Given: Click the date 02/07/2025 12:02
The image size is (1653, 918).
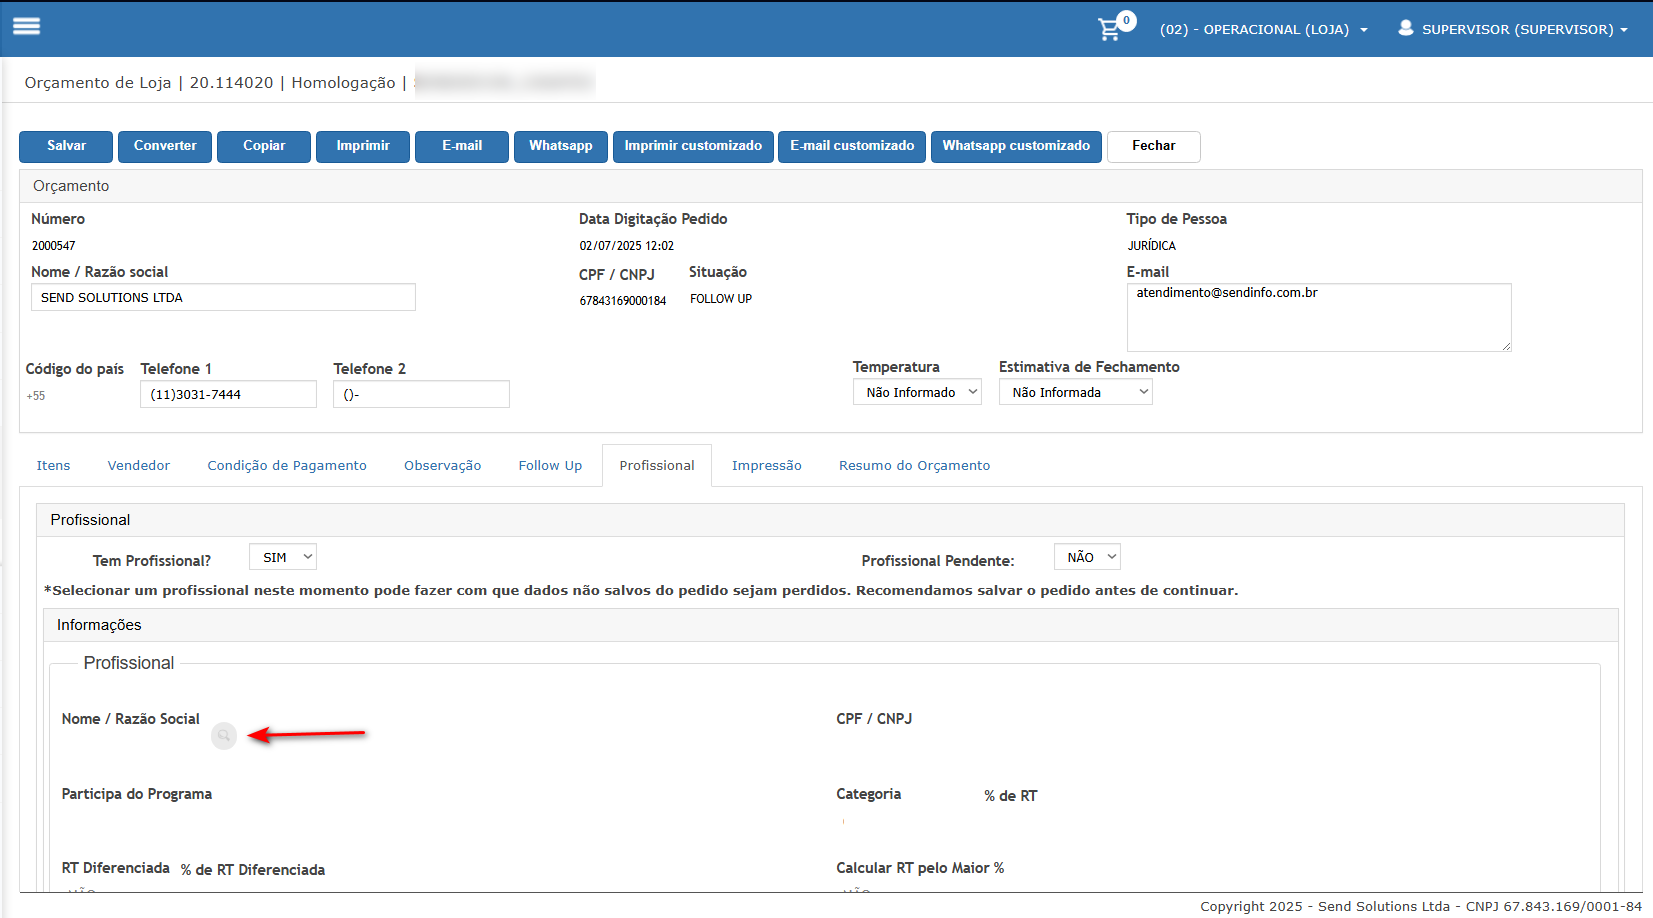Looking at the screenshot, I should [x=627, y=246].
